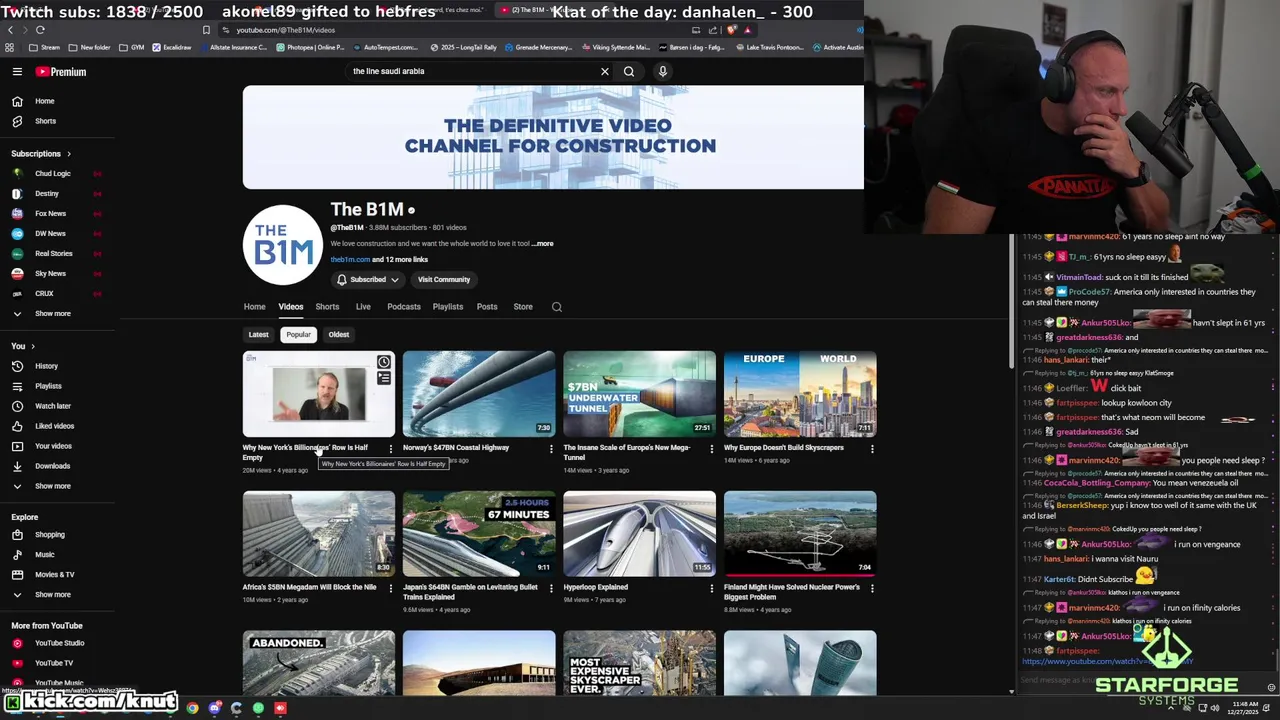This screenshot has width=1280, height=720.
Task: Open Discord from the taskbar
Action: (x=214, y=708)
